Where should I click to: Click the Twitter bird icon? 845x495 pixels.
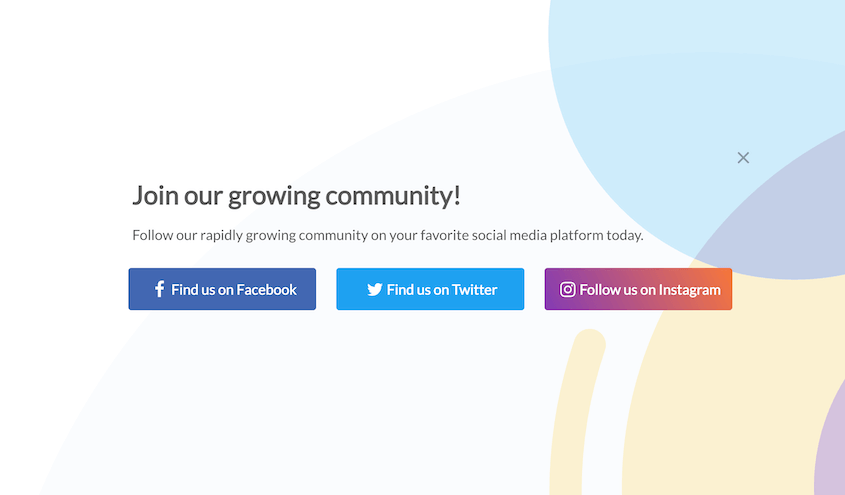(375, 290)
